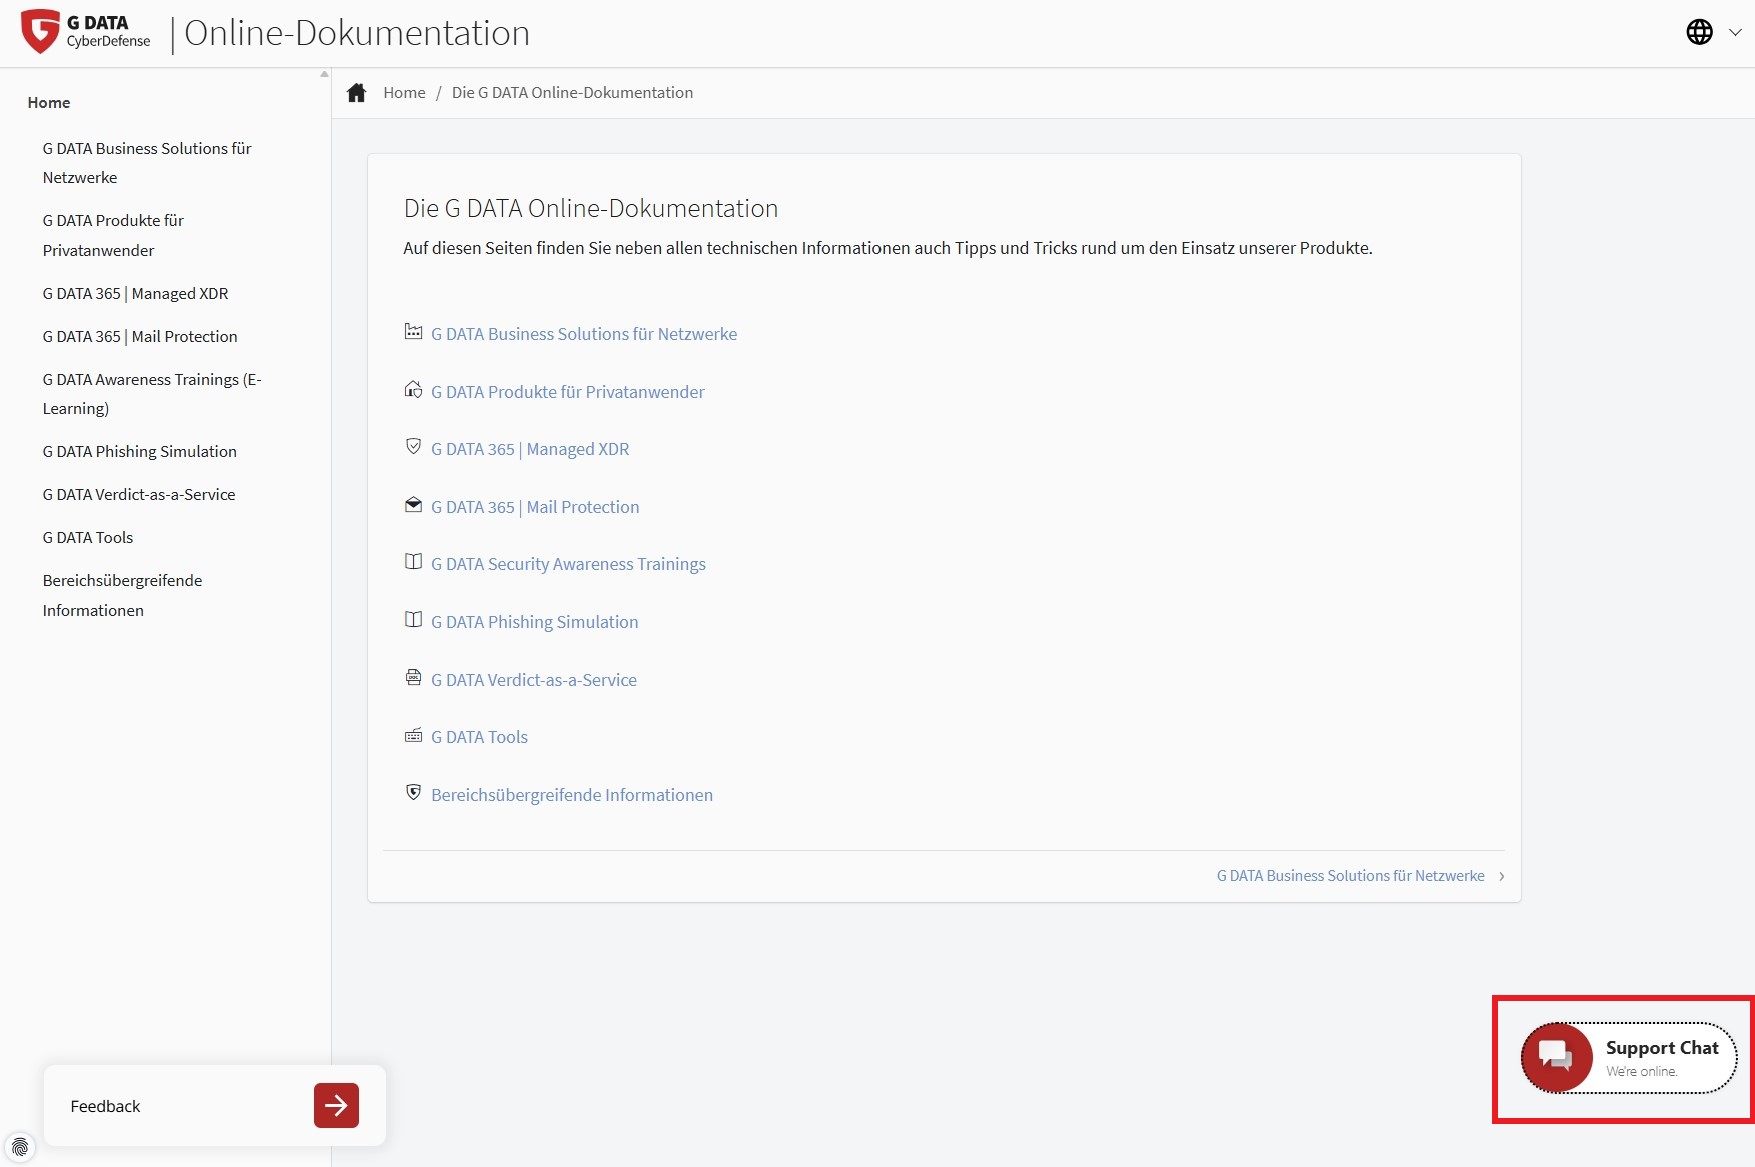The height and width of the screenshot is (1167, 1755).
Task: Click the Support Chat bubble icon
Action: point(1556,1057)
